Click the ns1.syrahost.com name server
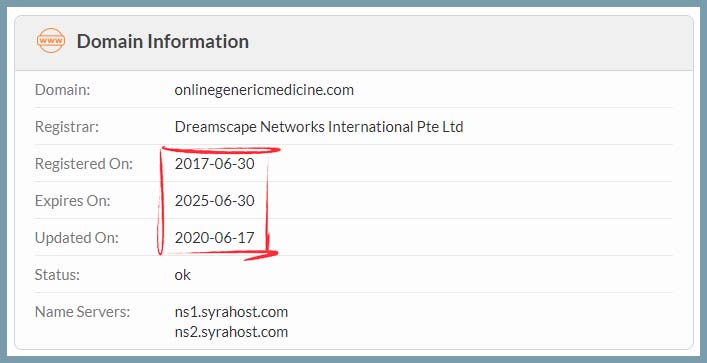Screen dimensions: 707x363 point(231,312)
